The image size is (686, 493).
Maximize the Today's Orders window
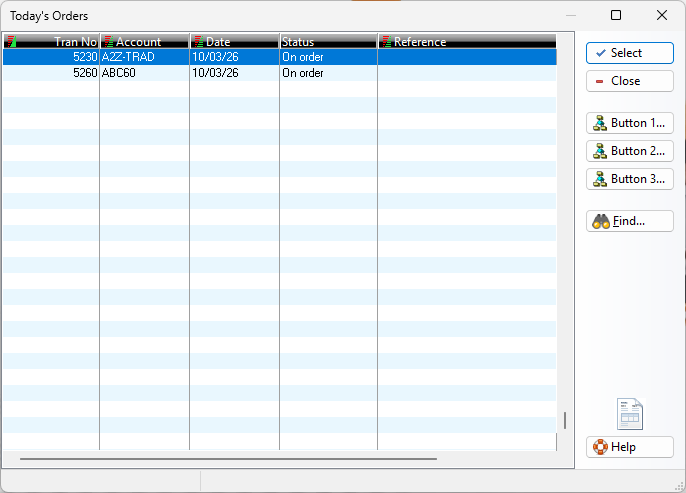(616, 15)
